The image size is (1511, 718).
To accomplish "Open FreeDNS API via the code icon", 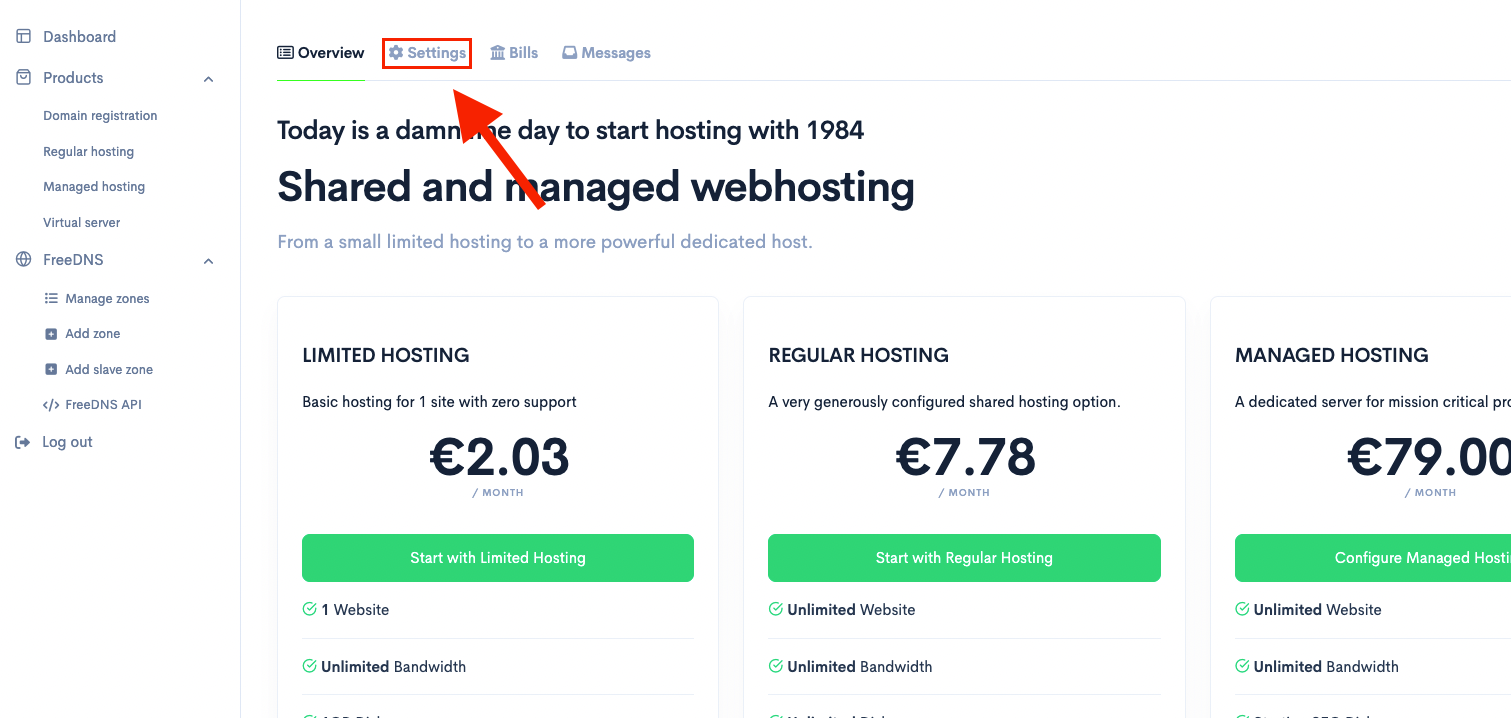I will (x=52, y=404).
